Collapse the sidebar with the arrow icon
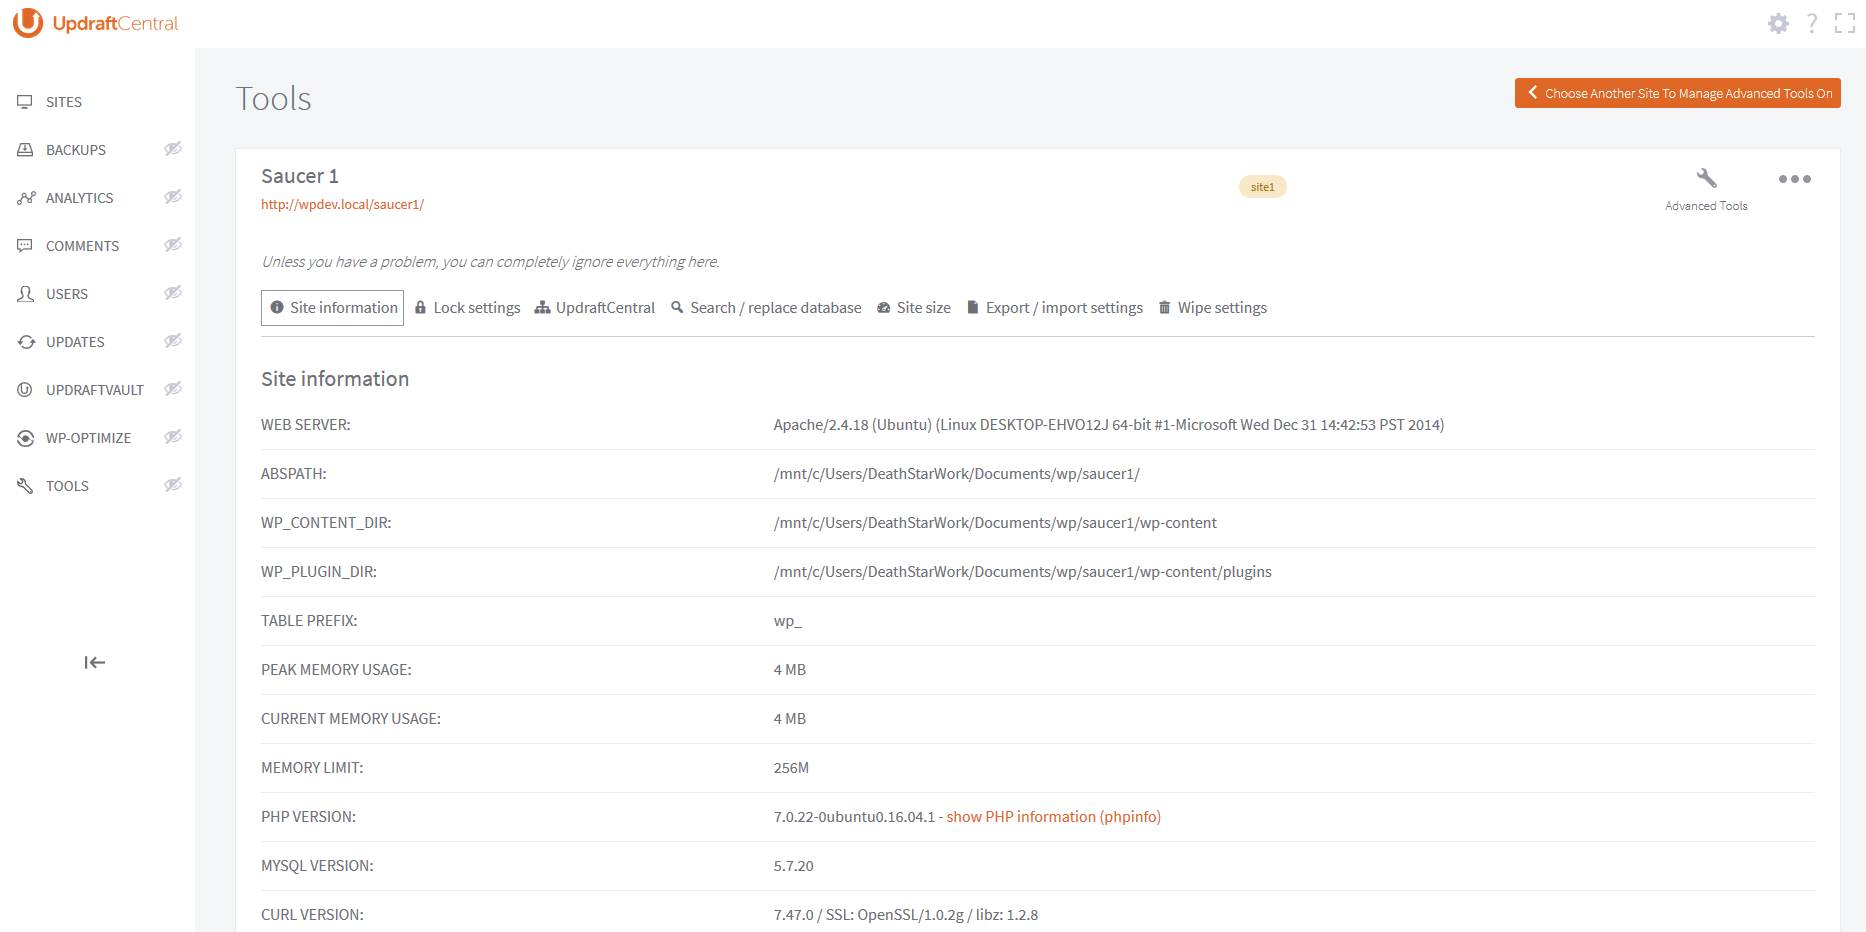 (x=95, y=662)
